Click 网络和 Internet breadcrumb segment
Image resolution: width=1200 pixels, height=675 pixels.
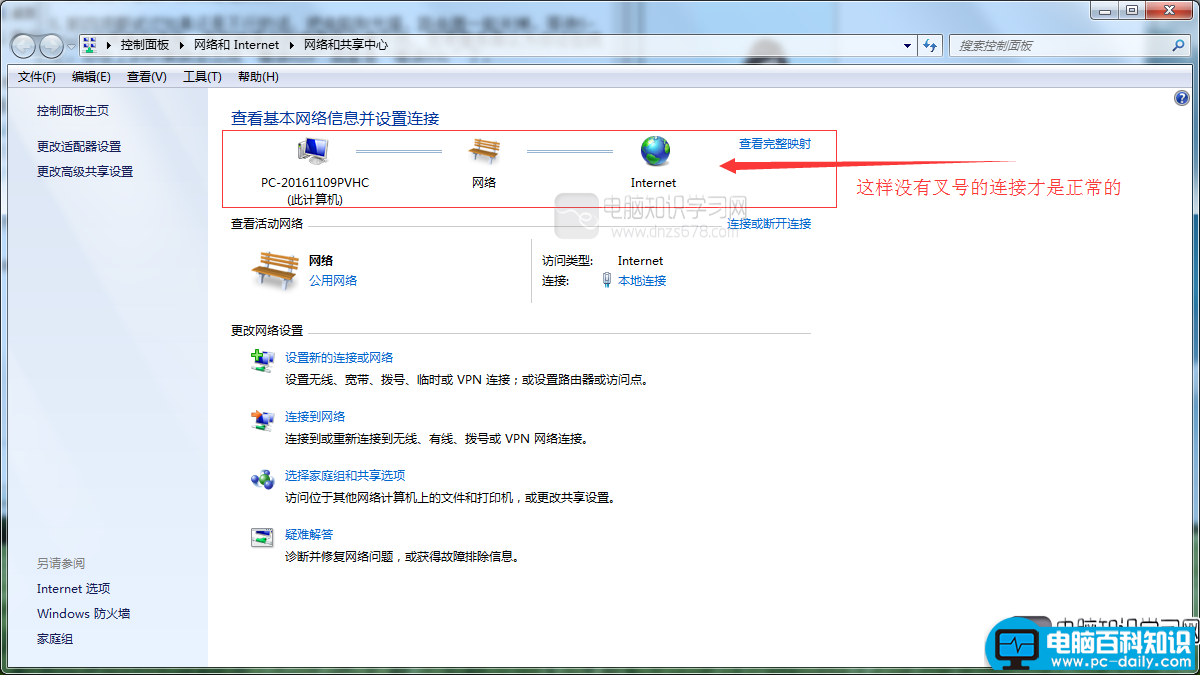click(x=236, y=45)
